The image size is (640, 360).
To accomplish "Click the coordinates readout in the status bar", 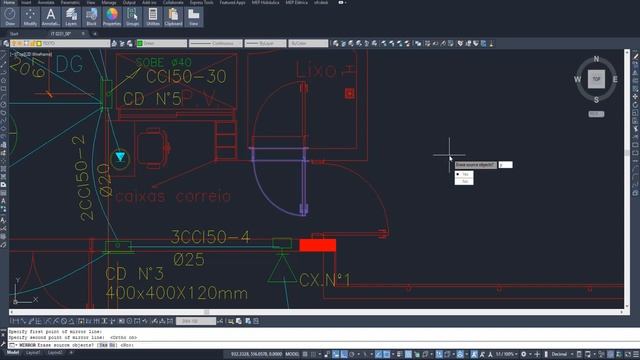I will tap(256, 354).
